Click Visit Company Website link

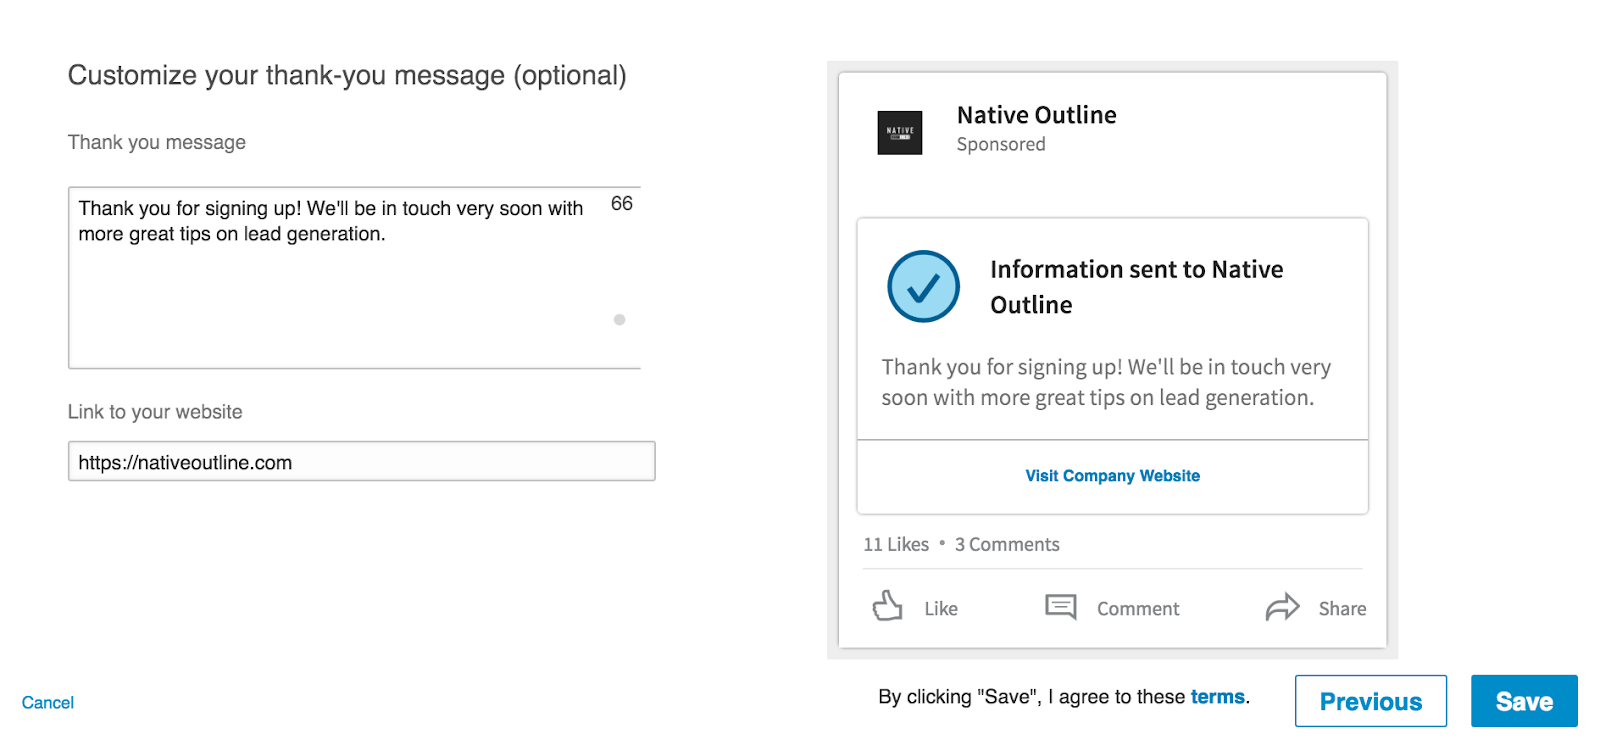coord(1111,476)
